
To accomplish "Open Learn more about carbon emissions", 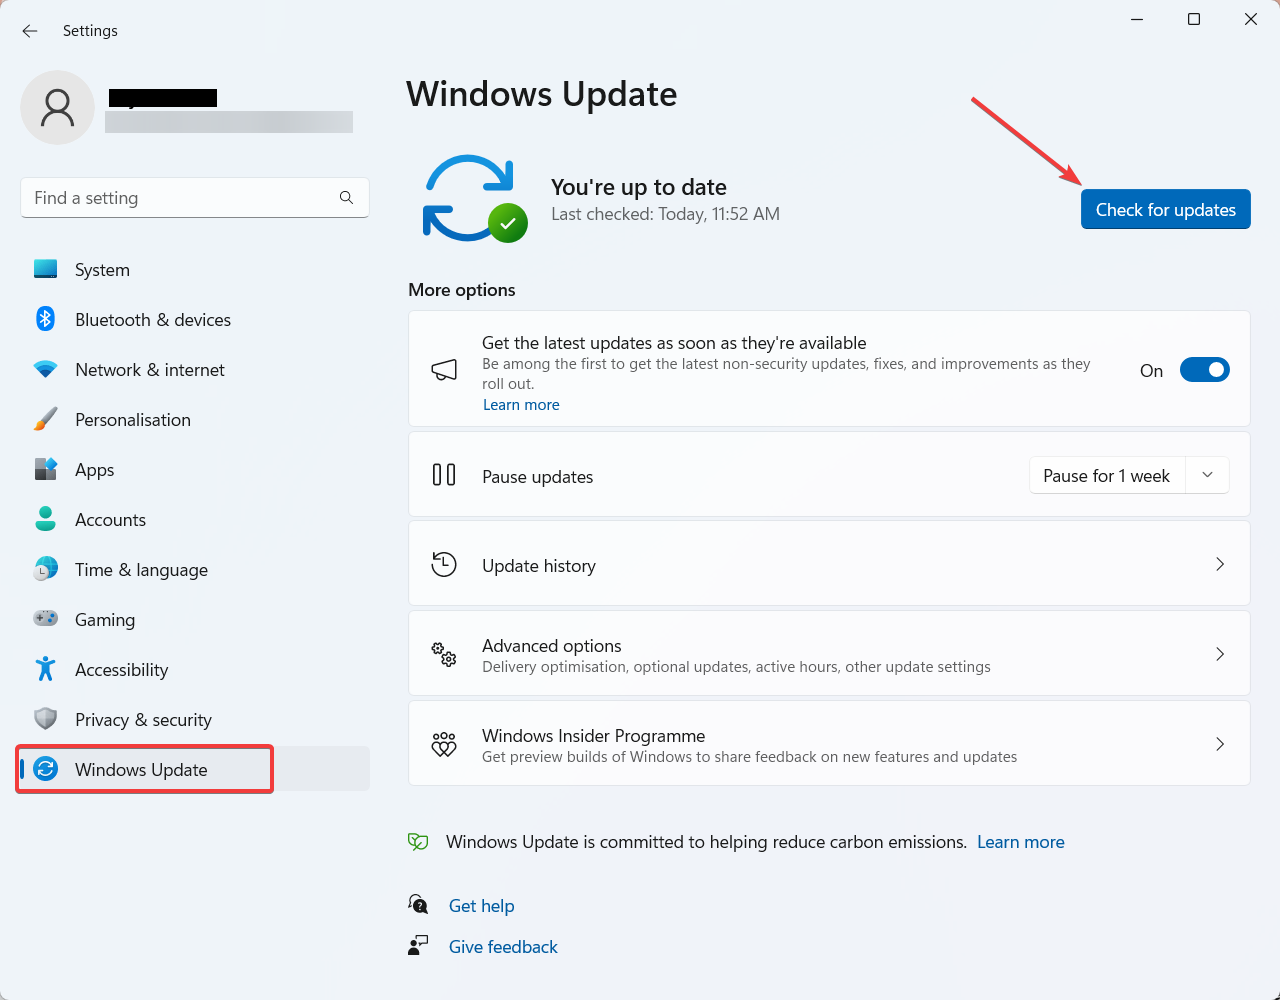I will click(1021, 842).
